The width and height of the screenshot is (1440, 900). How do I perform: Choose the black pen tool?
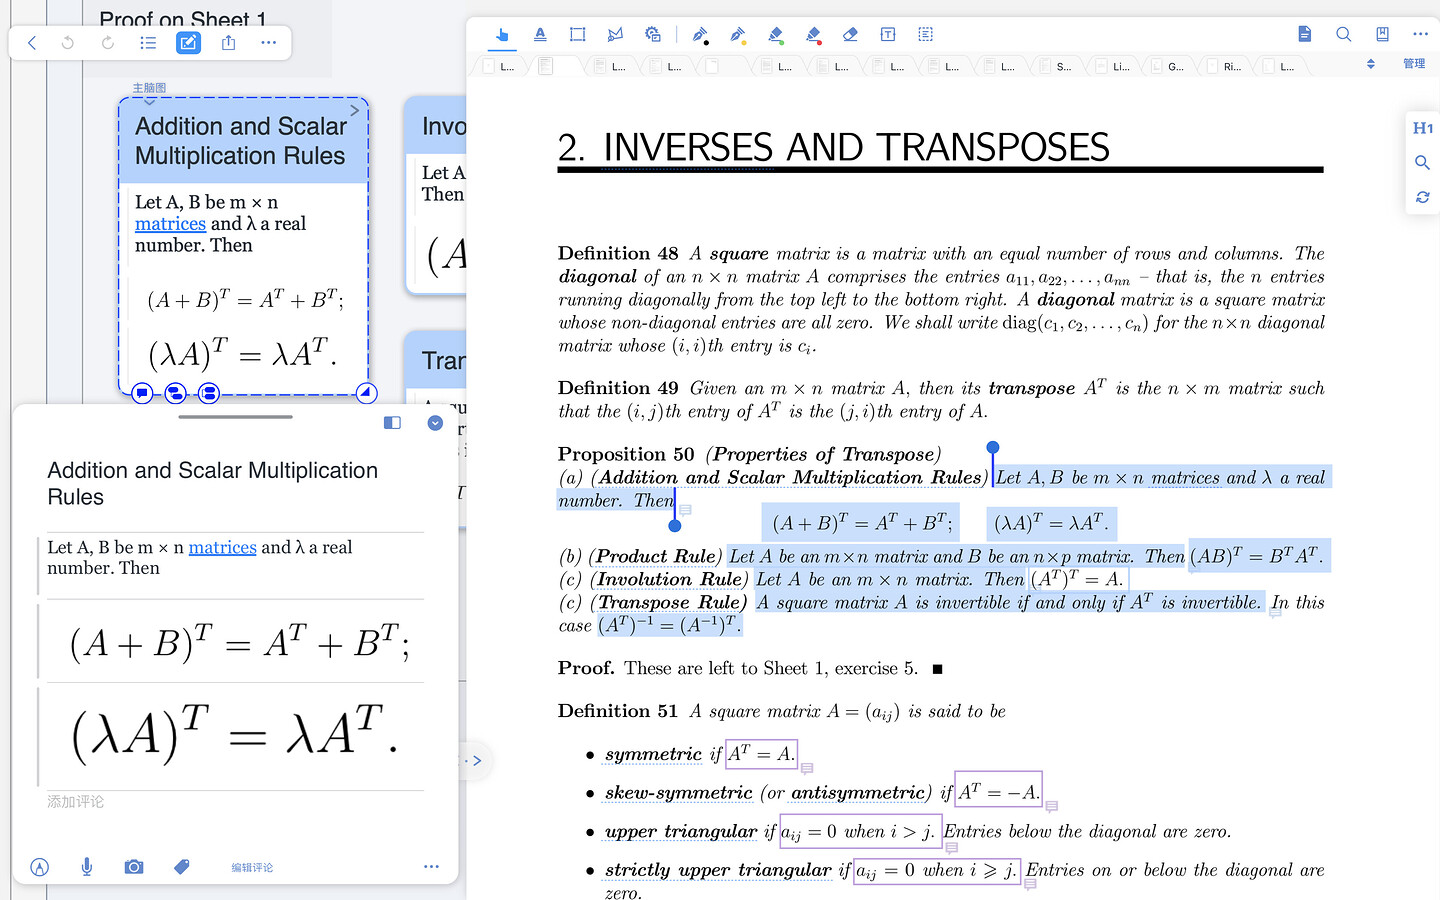coord(700,35)
